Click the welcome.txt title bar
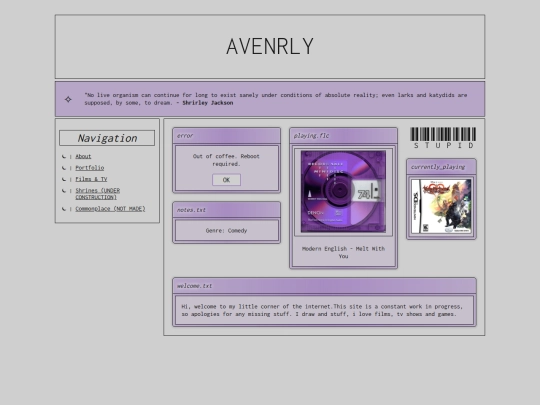 324,286
